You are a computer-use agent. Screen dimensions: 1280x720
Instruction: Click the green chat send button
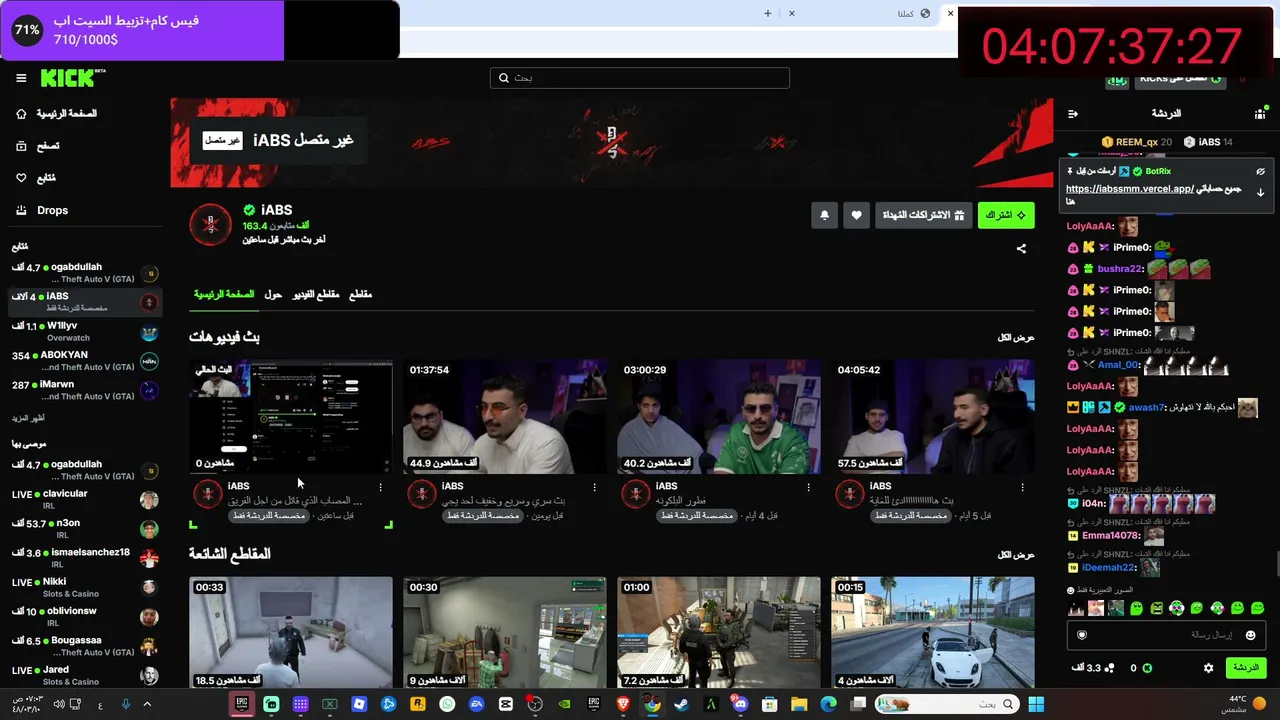click(1245, 668)
